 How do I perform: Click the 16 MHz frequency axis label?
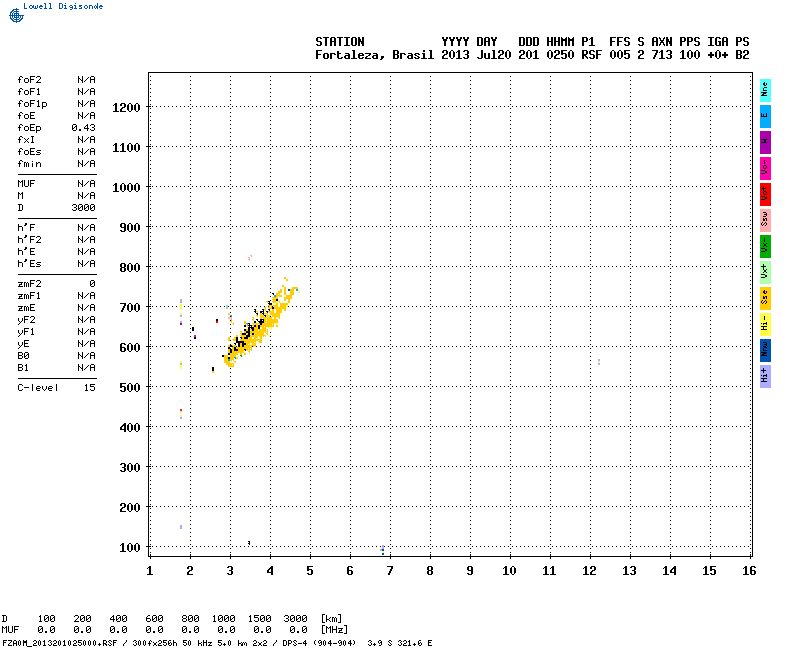point(749,571)
